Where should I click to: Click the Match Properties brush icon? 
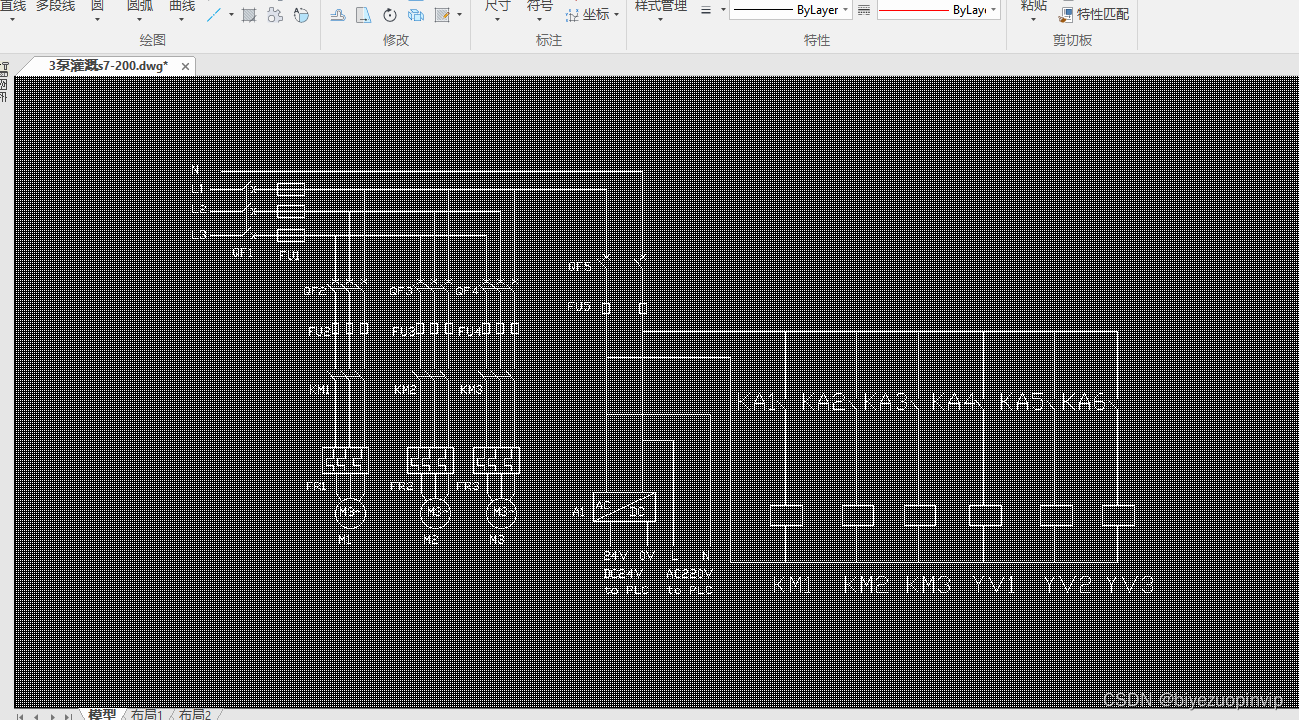click(1066, 15)
